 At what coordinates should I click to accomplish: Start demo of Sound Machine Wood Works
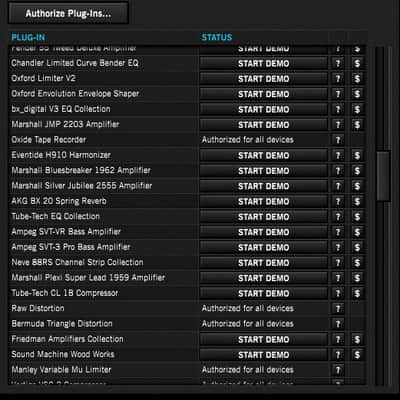[x=264, y=355]
